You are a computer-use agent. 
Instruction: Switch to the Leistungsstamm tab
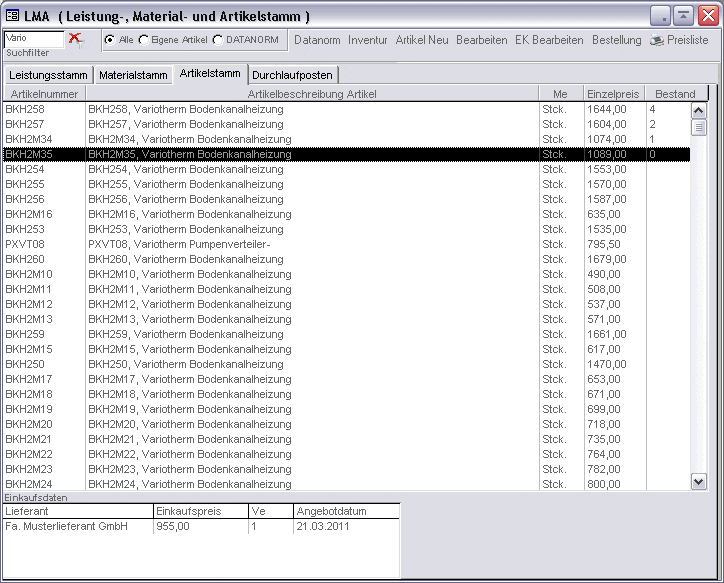(x=48, y=75)
